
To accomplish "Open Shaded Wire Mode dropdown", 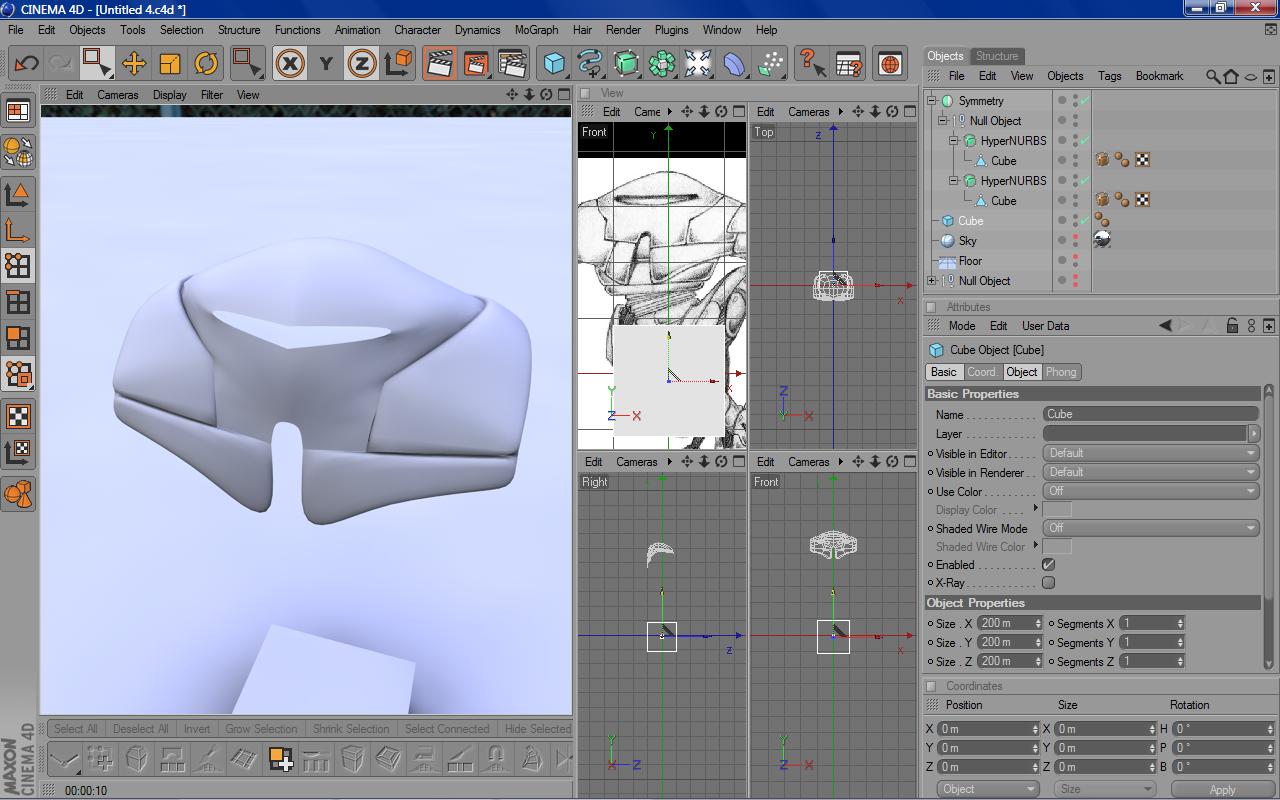I will click(1150, 528).
